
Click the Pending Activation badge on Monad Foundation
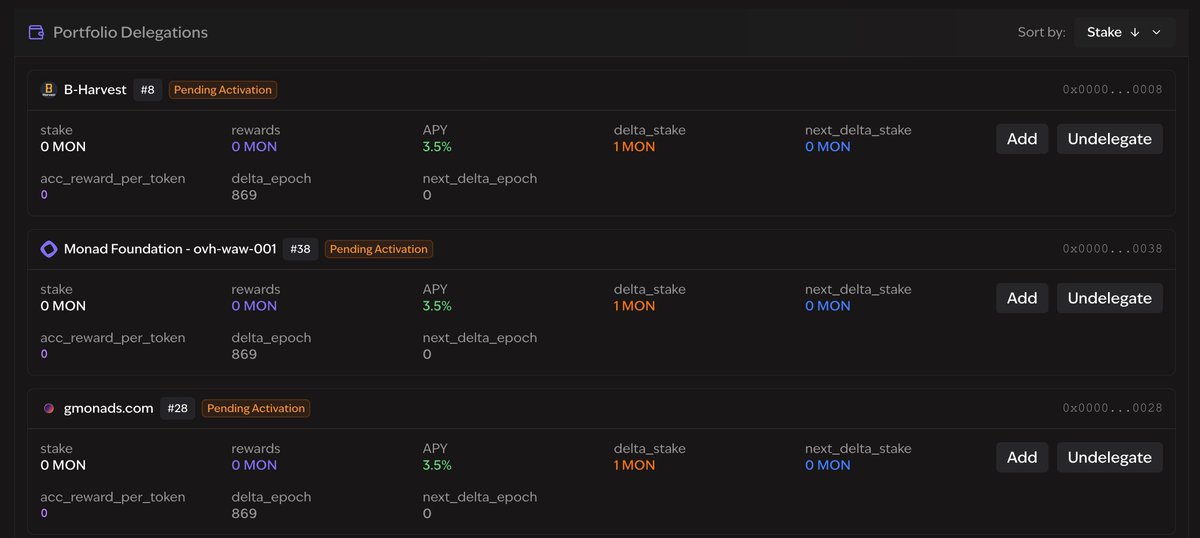pyautogui.click(x=379, y=249)
